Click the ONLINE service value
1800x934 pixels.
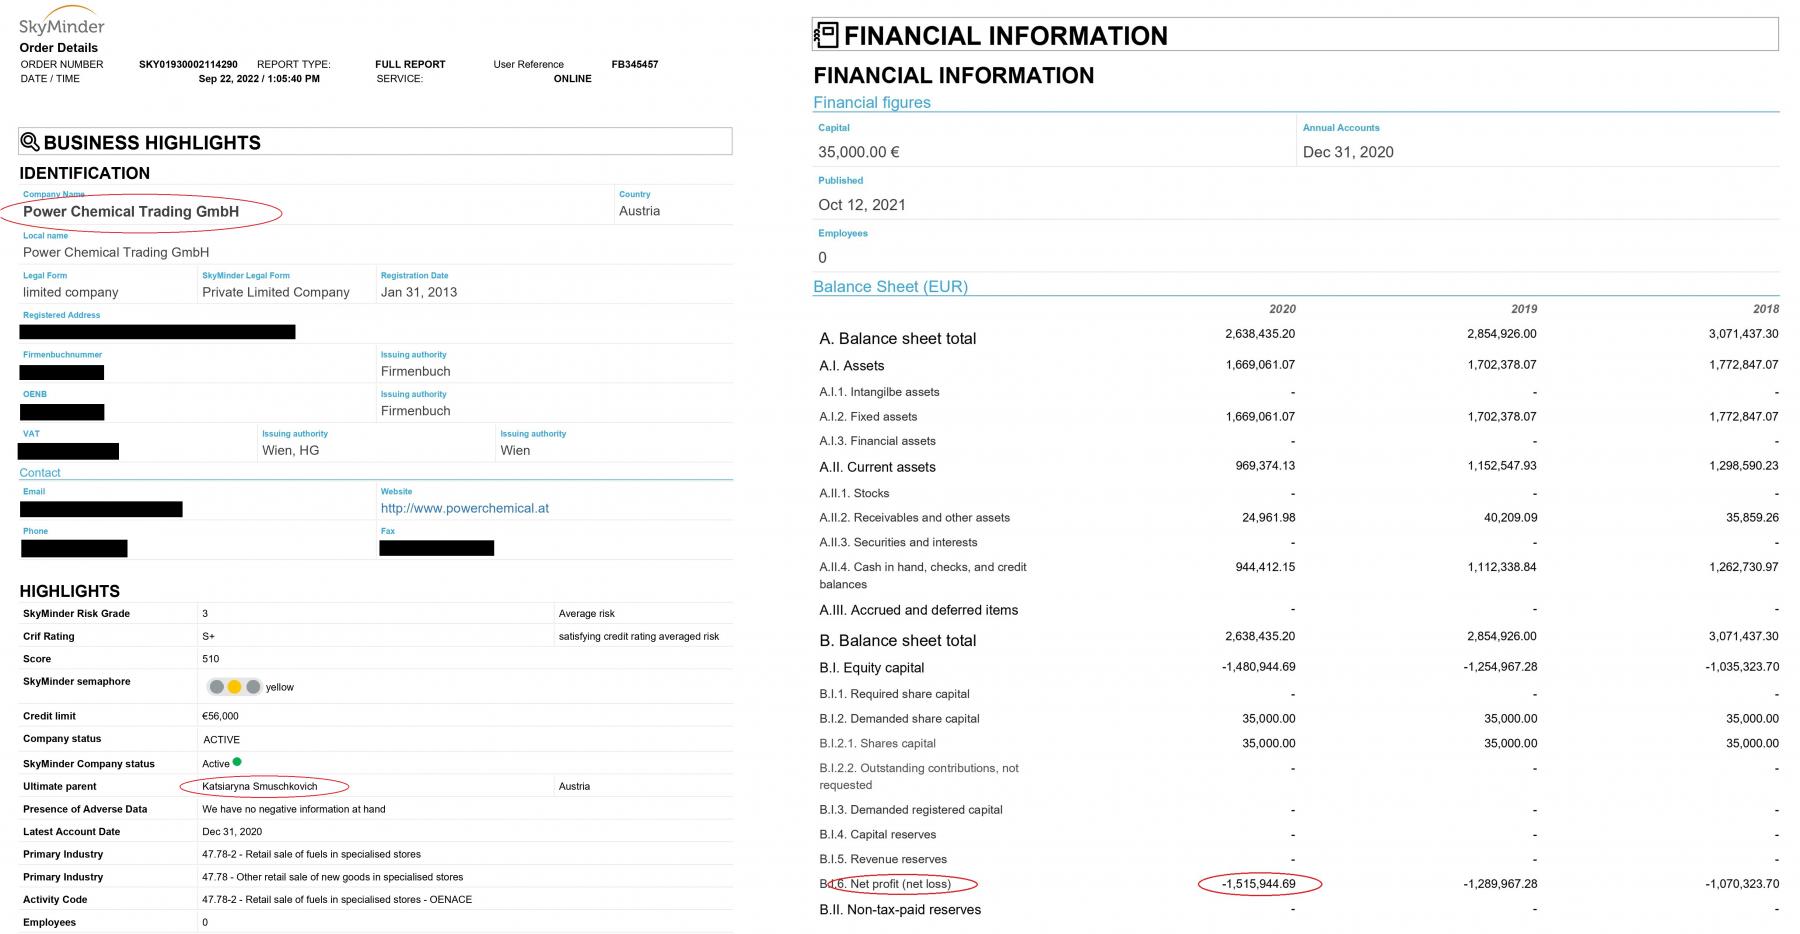coord(573,79)
